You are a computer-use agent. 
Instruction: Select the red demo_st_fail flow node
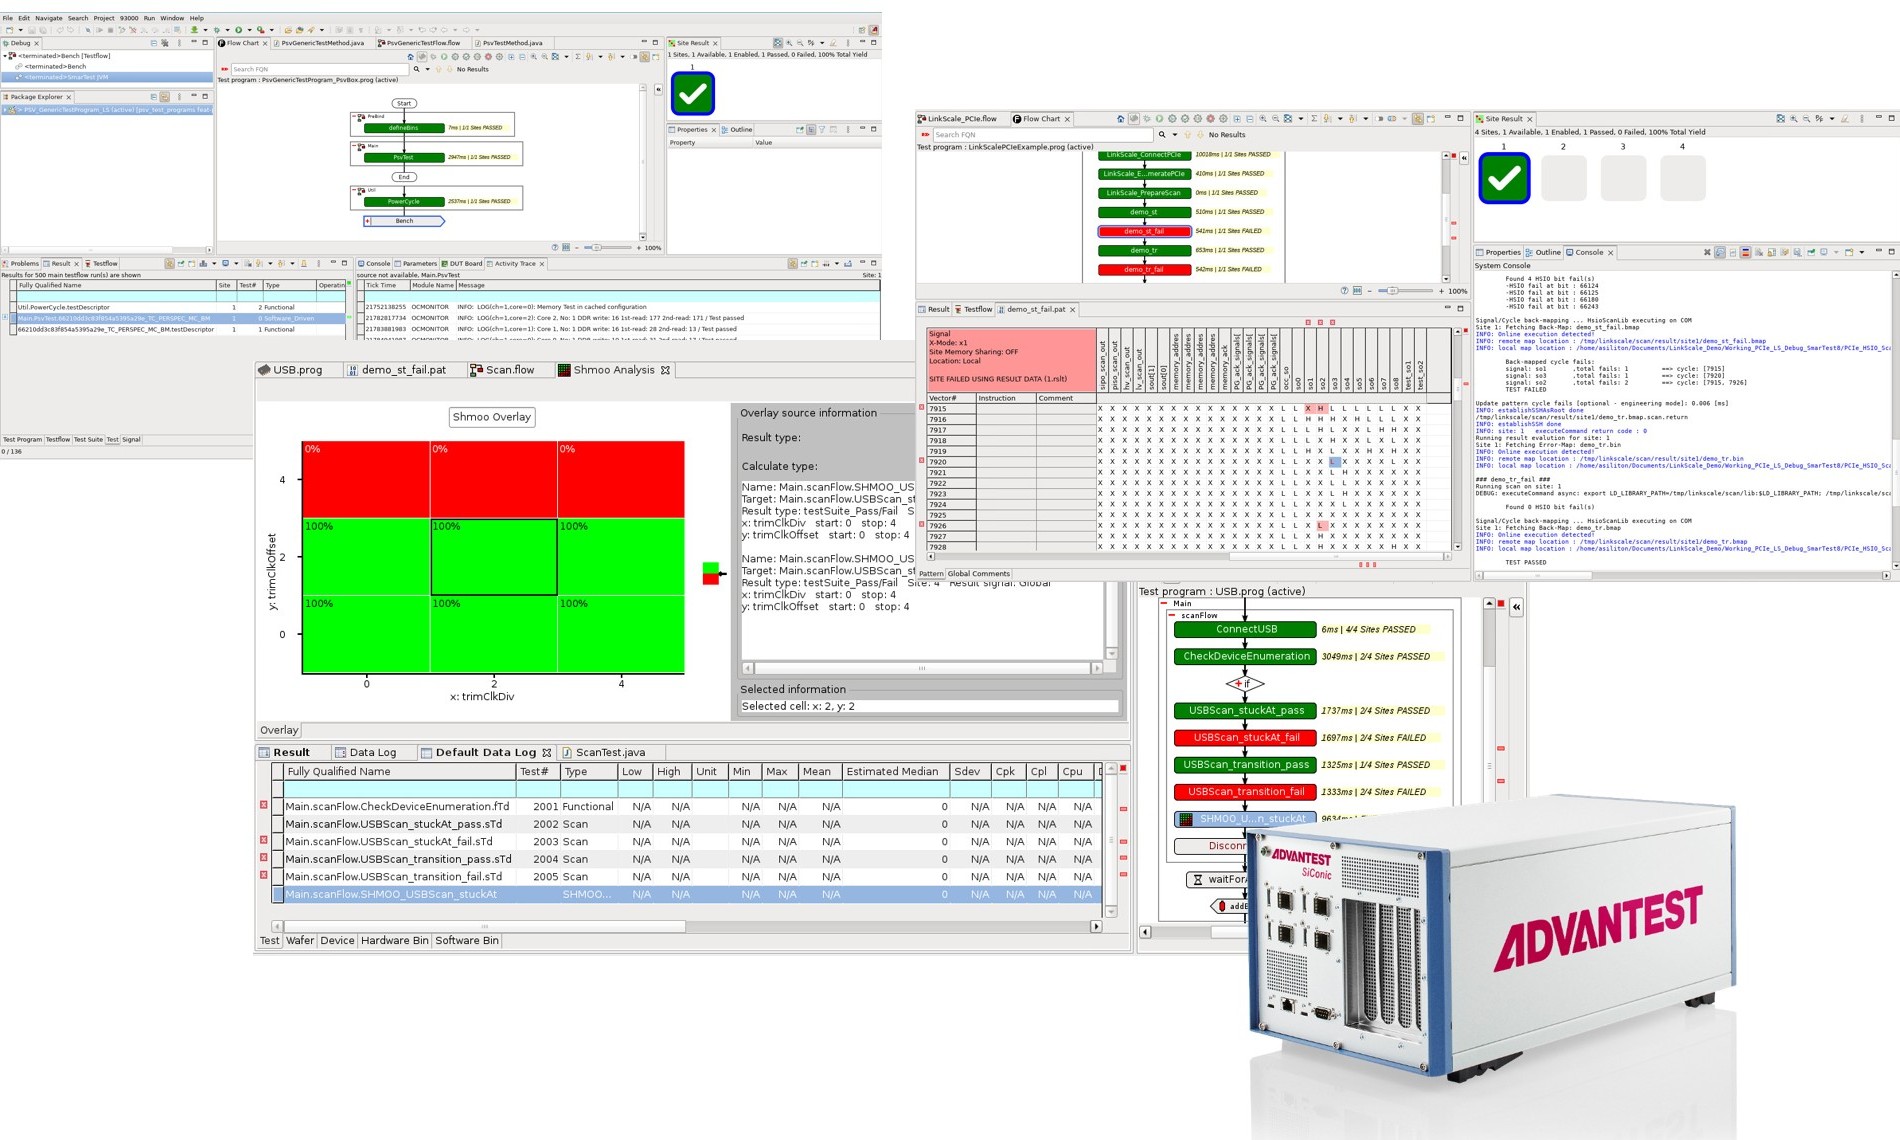(1144, 231)
